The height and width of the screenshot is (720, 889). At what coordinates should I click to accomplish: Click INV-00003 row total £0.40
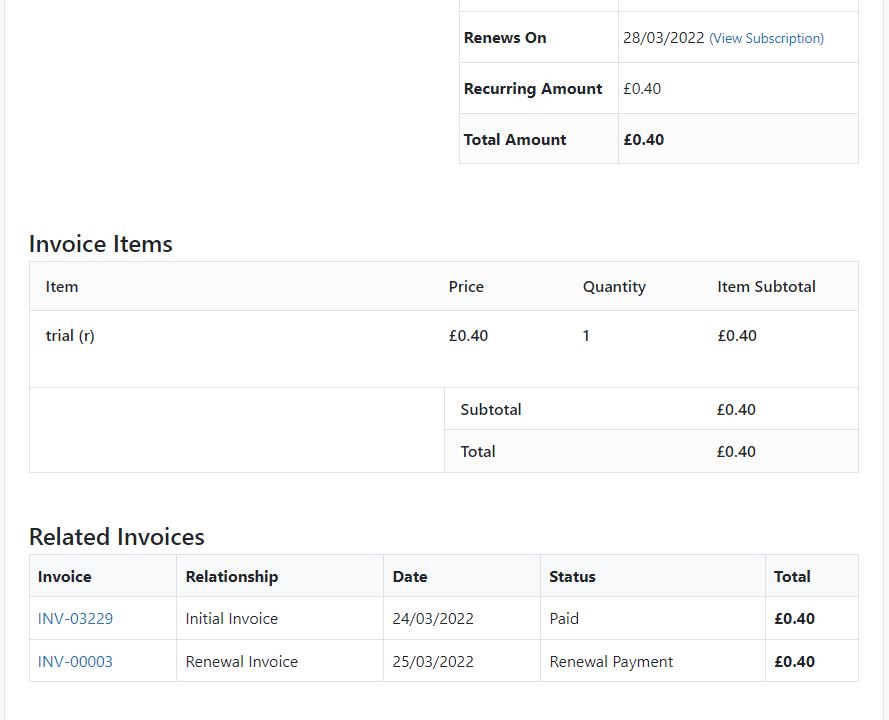(x=794, y=662)
